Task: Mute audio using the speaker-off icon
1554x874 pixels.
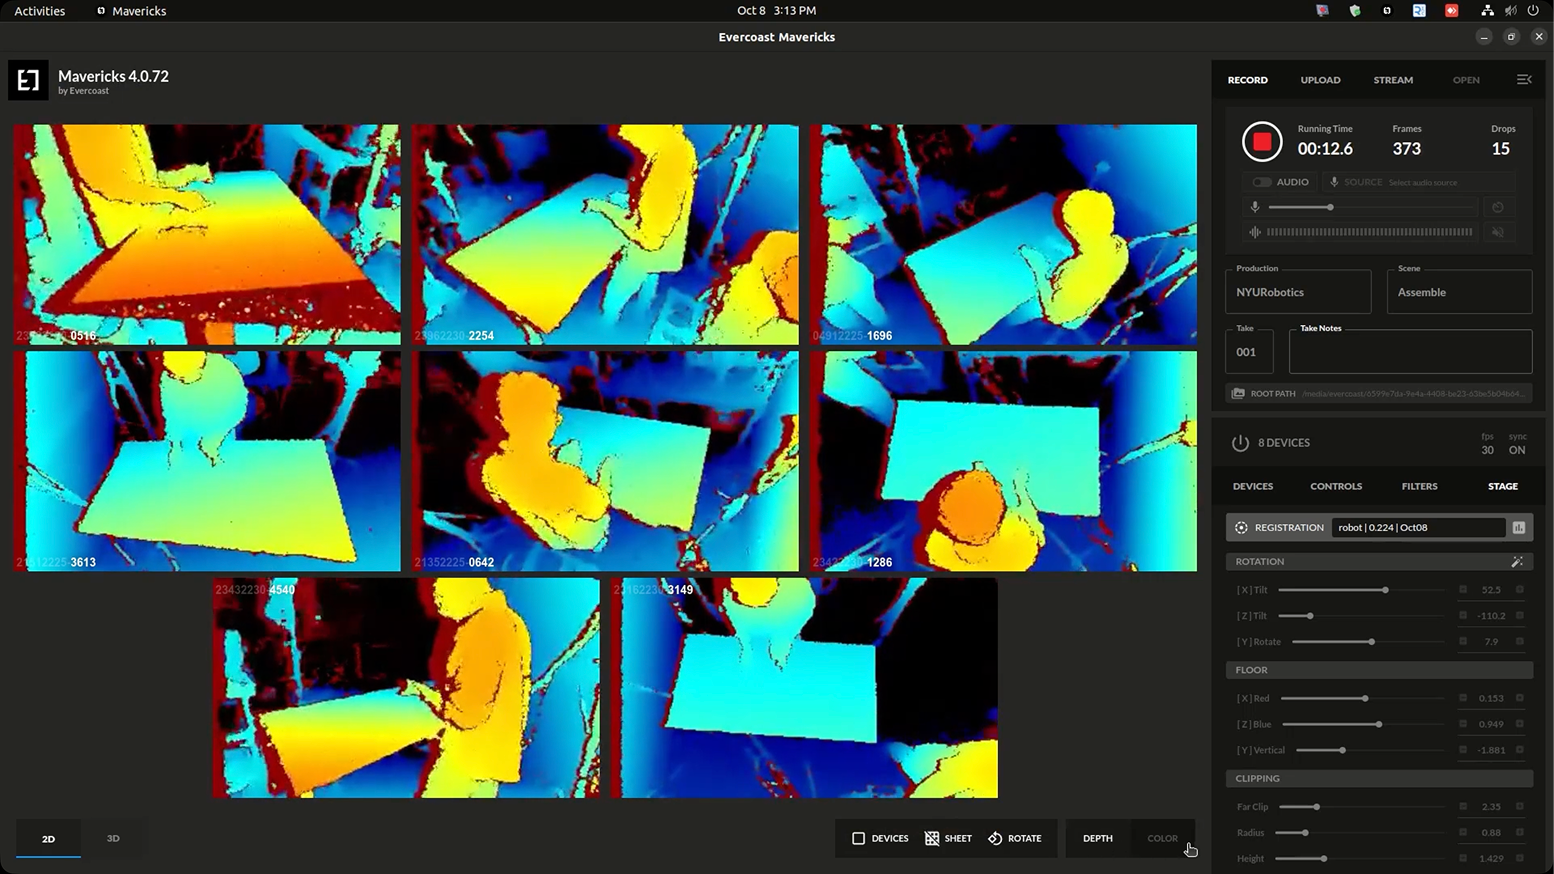Action: [1498, 232]
